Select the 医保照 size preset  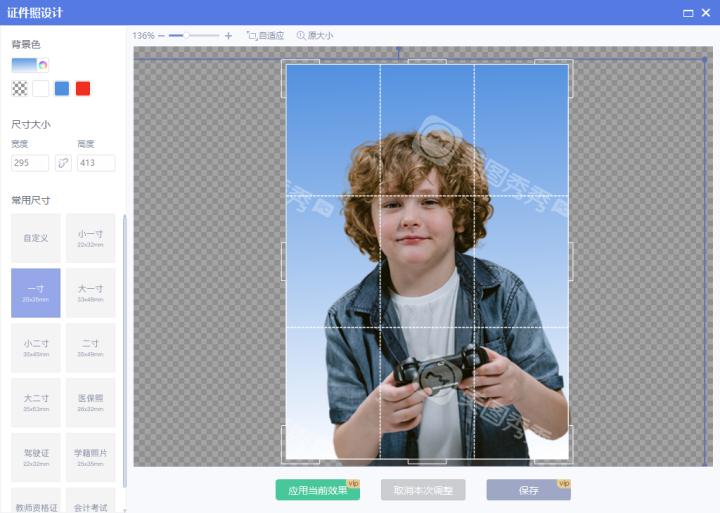[90, 403]
